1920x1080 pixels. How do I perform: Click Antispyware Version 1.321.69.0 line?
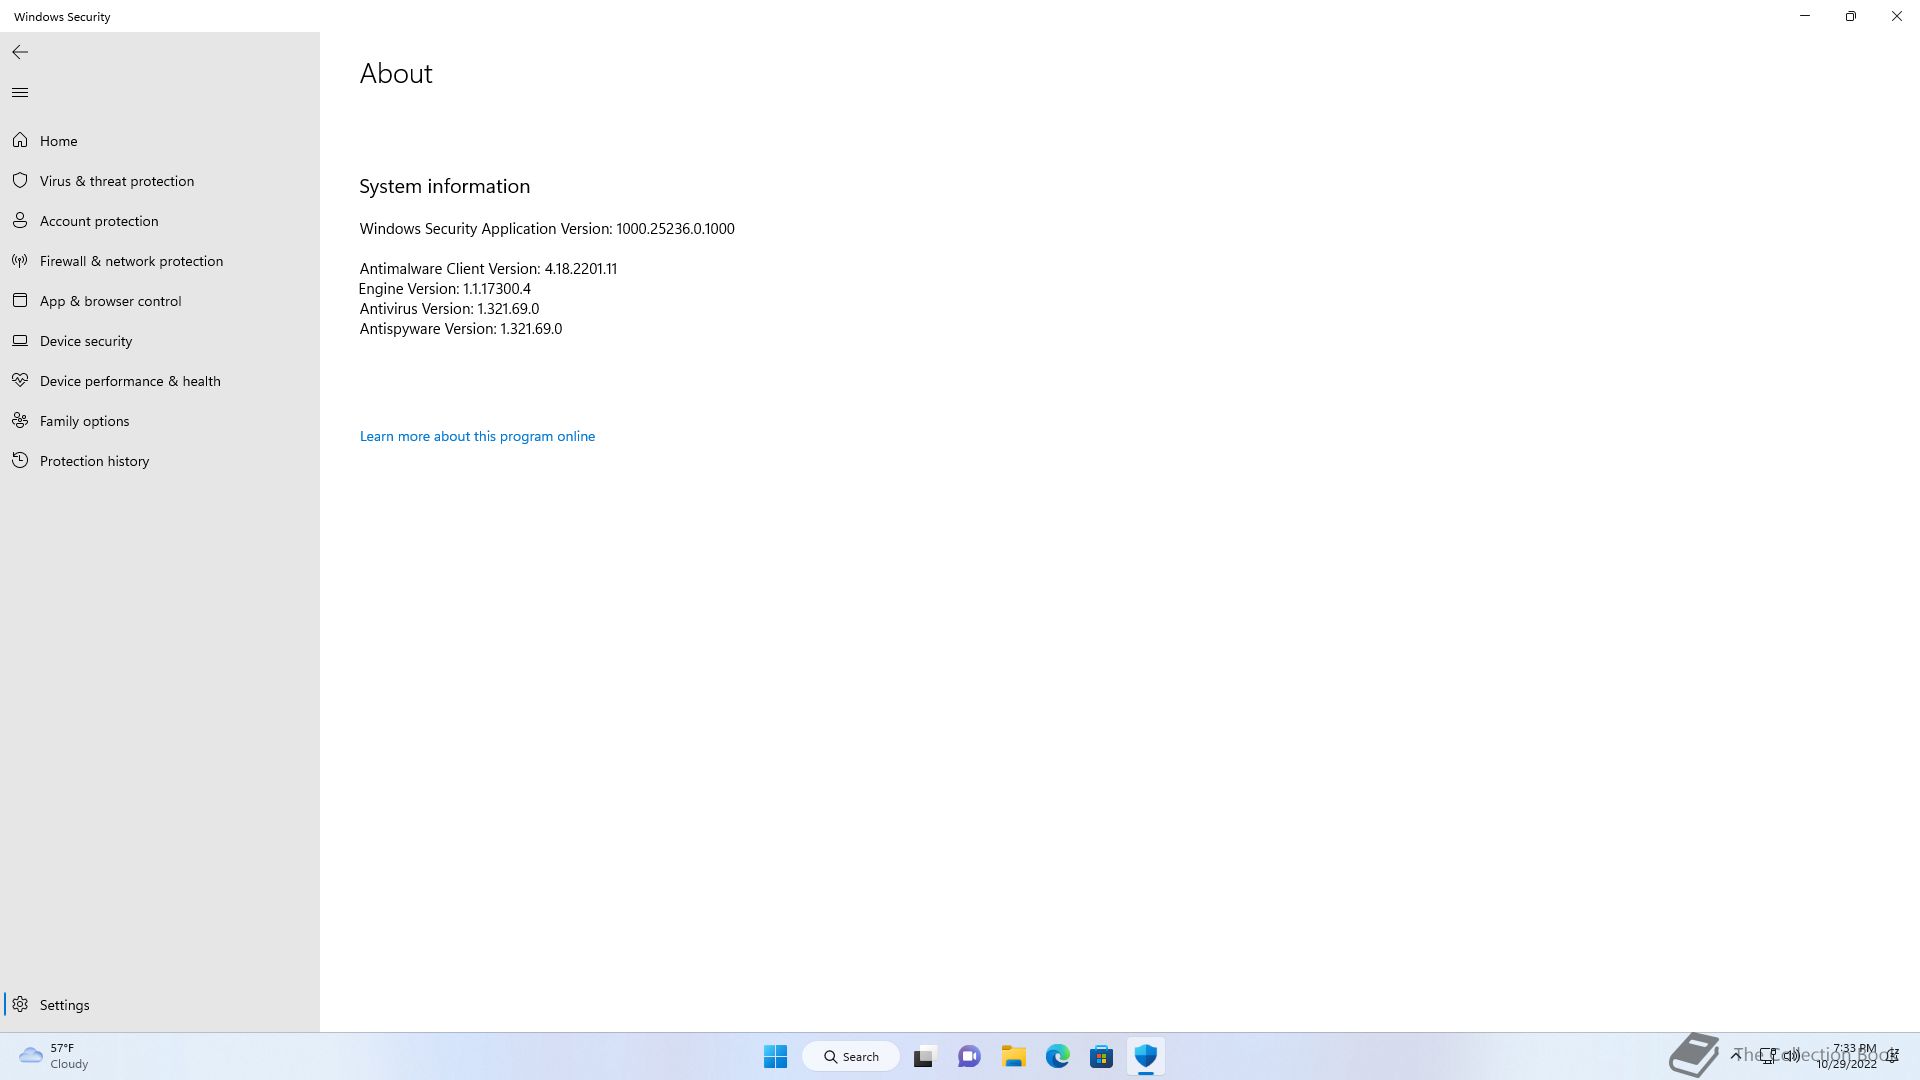click(x=461, y=329)
